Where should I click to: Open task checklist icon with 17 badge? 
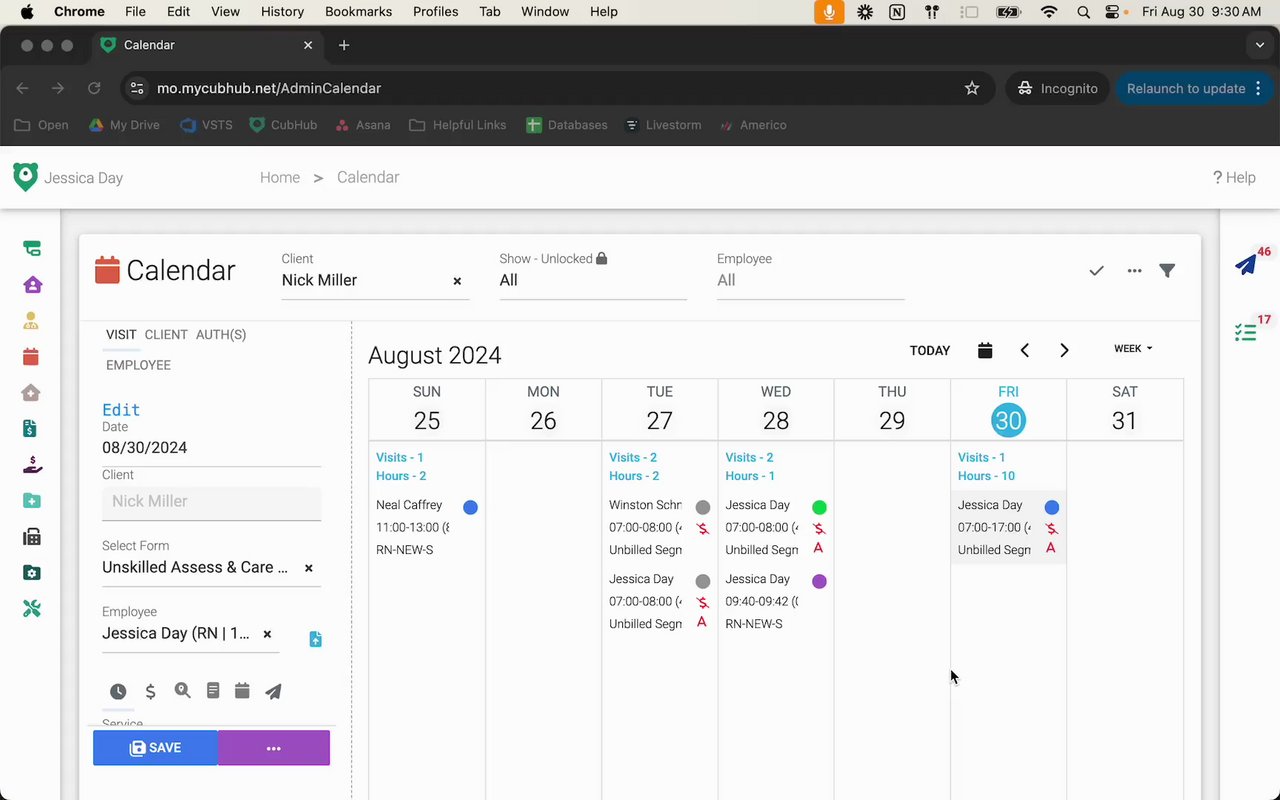(x=1246, y=333)
